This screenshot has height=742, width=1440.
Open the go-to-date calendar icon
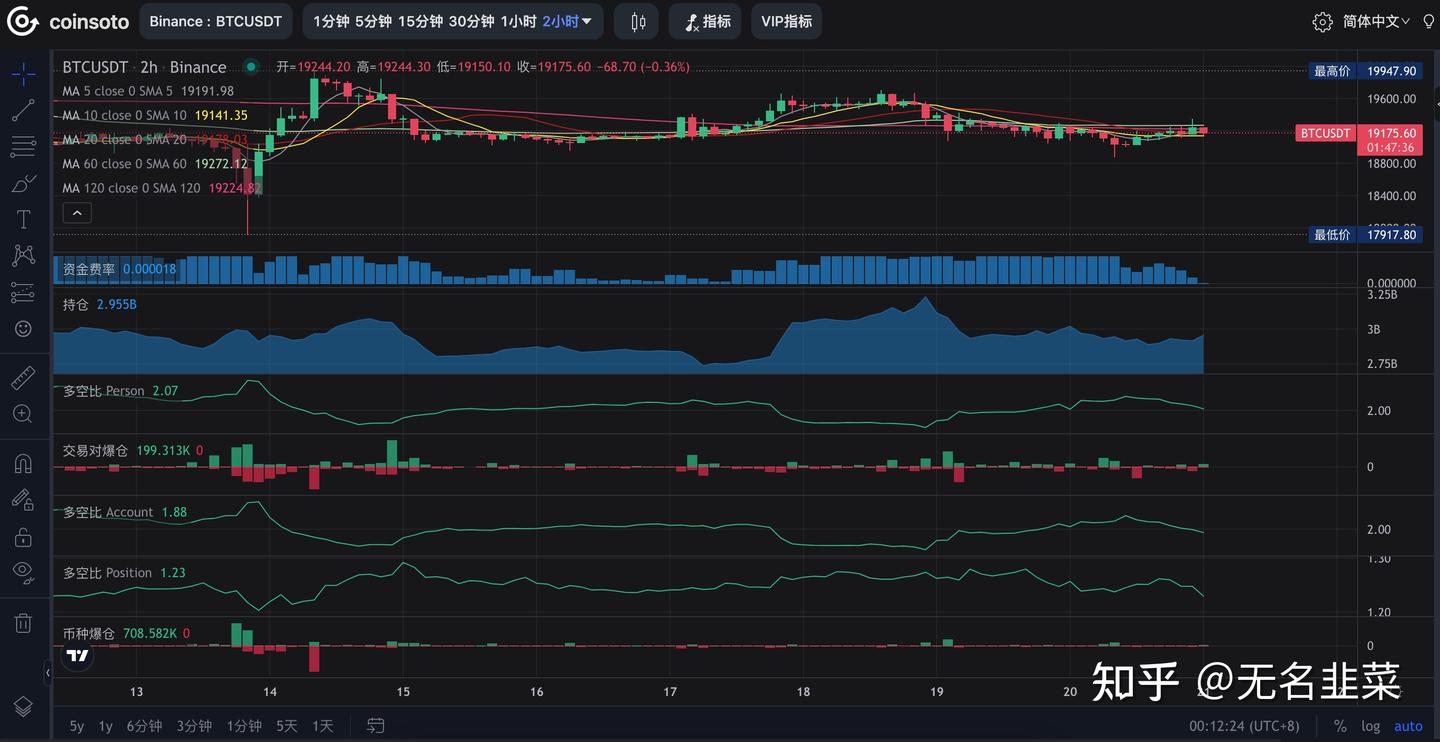tap(376, 726)
